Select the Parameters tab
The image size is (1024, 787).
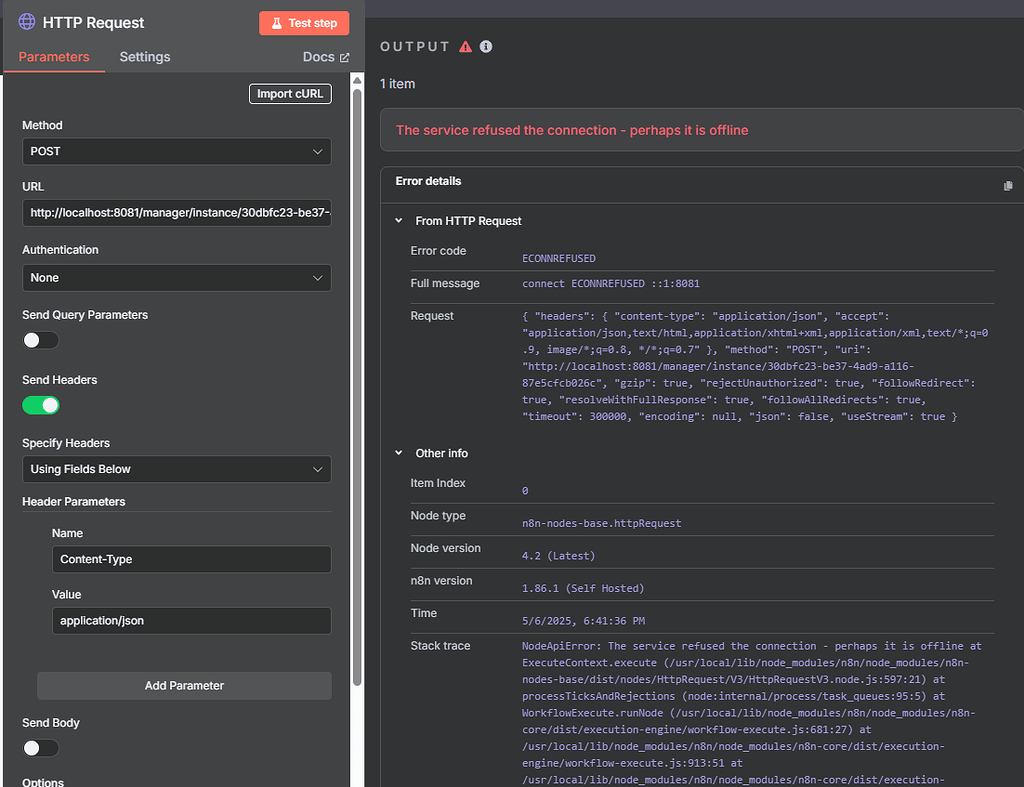pyautogui.click(x=54, y=57)
